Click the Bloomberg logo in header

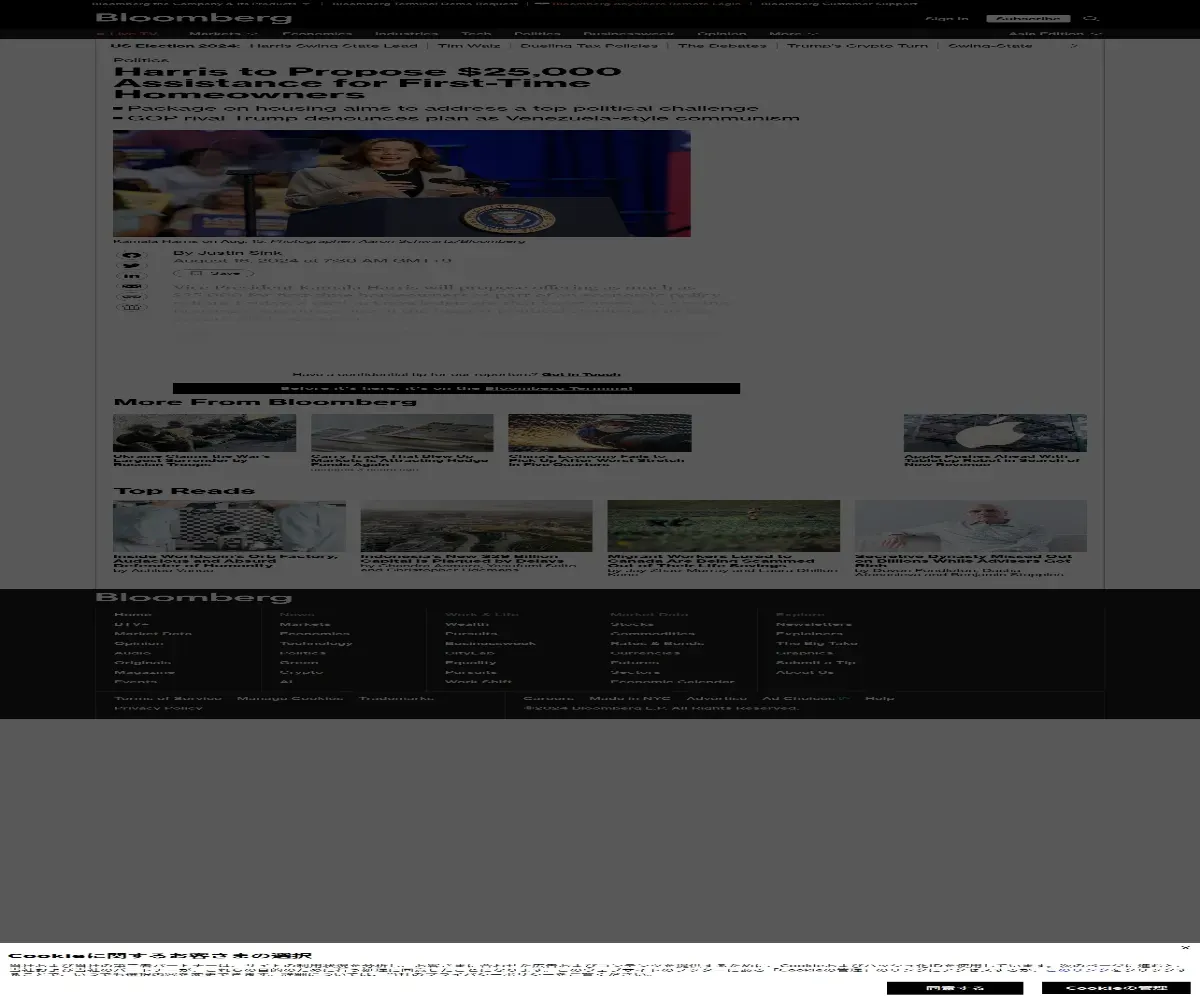click(x=193, y=18)
